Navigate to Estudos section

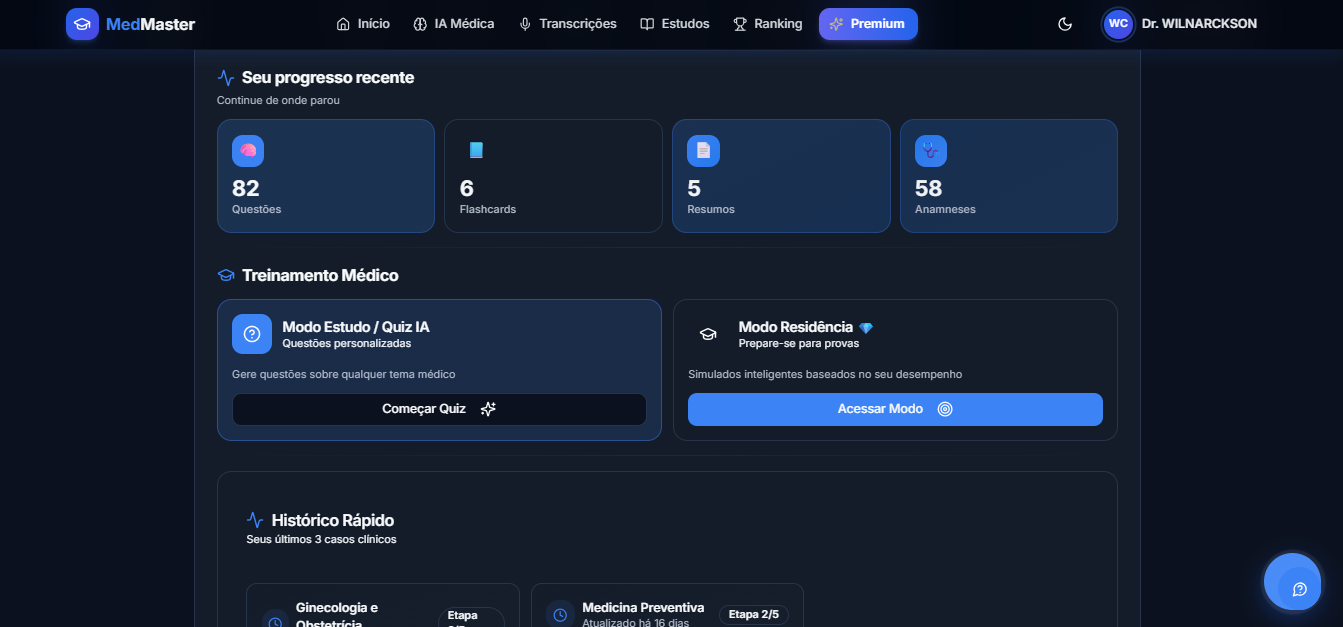tap(675, 24)
